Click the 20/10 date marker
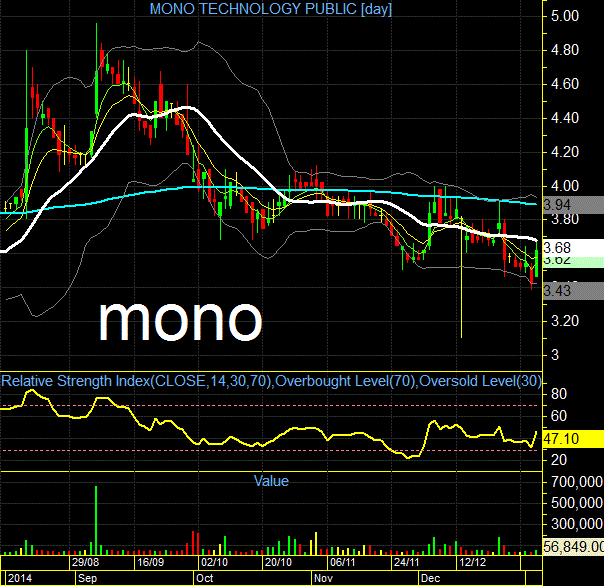 (x=278, y=562)
